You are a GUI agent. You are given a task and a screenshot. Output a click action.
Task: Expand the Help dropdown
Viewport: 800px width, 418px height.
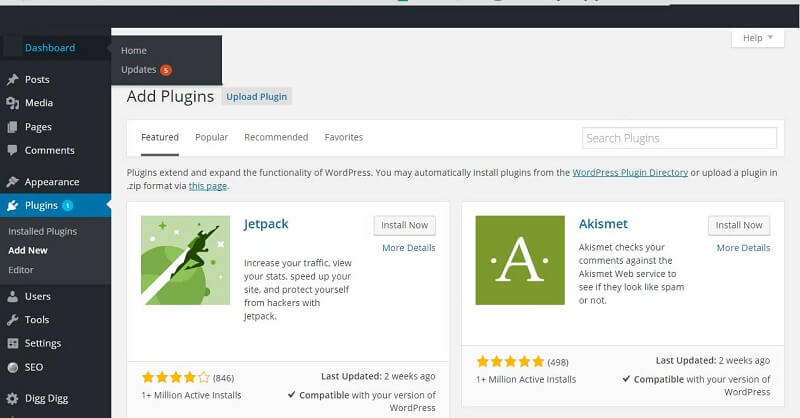[x=757, y=38]
